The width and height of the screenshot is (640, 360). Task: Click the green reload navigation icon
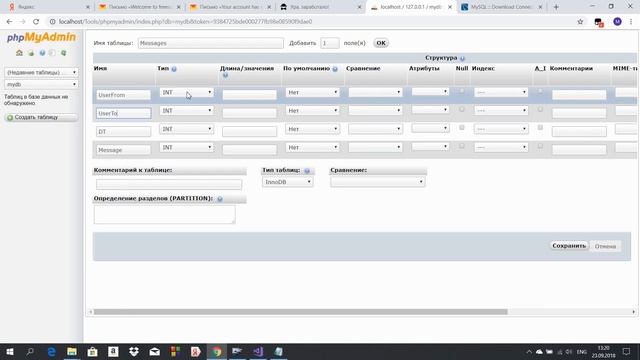click(x=64, y=53)
